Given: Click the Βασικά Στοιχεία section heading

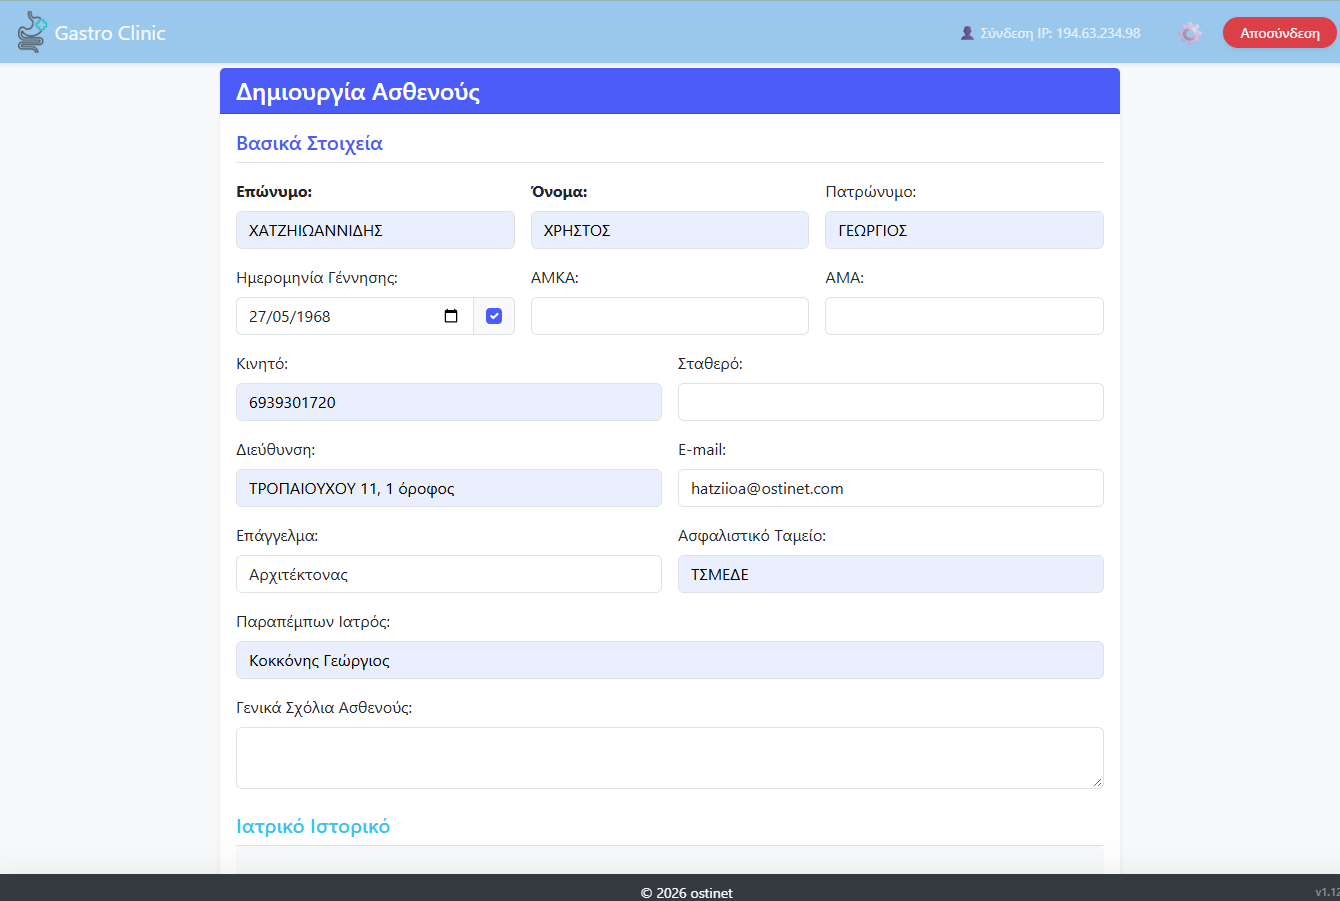Looking at the screenshot, I should (x=309, y=143).
